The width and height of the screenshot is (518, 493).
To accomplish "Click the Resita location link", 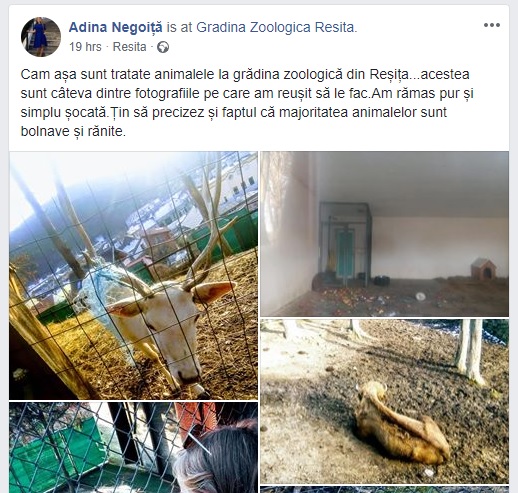I will [x=129, y=47].
